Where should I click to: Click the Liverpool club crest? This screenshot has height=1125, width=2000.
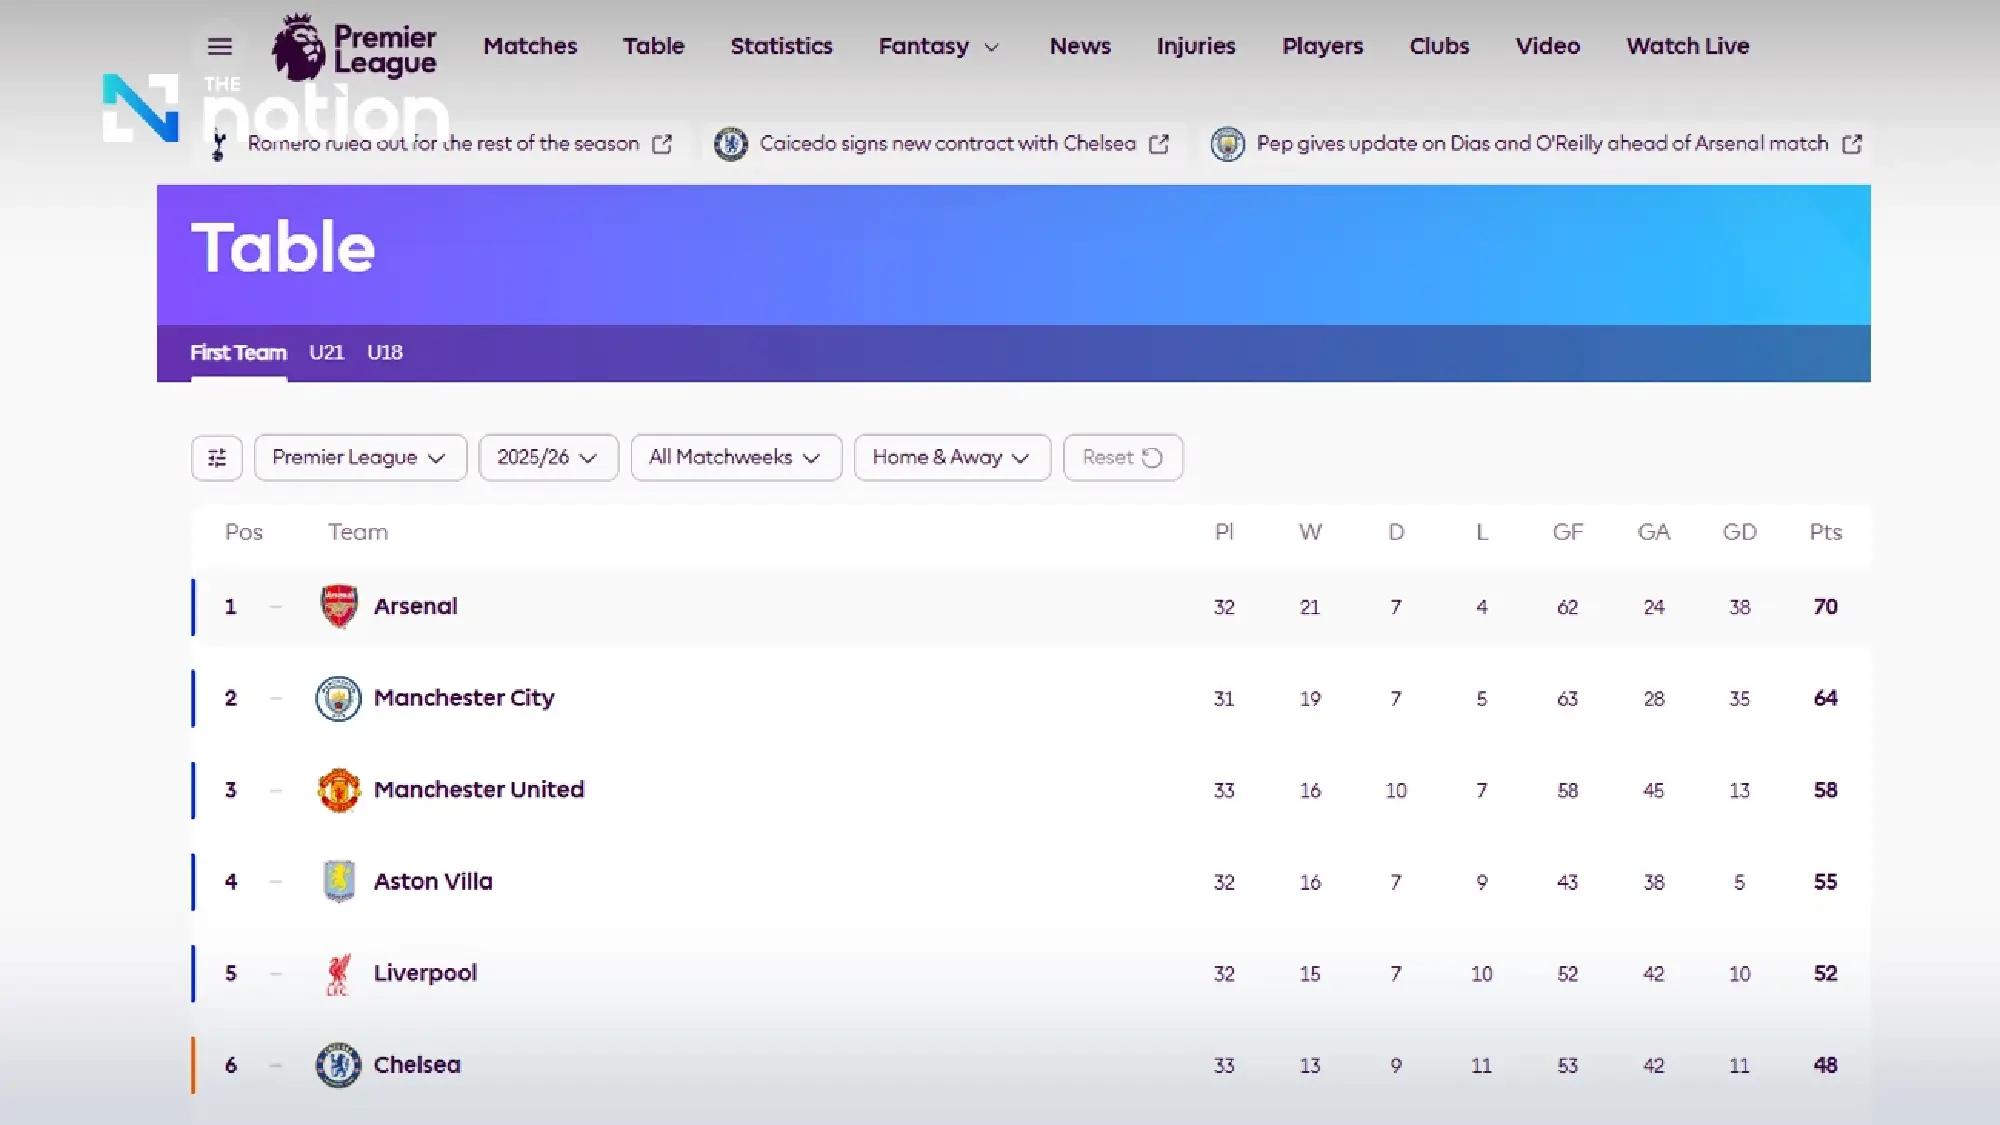tap(339, 973)
